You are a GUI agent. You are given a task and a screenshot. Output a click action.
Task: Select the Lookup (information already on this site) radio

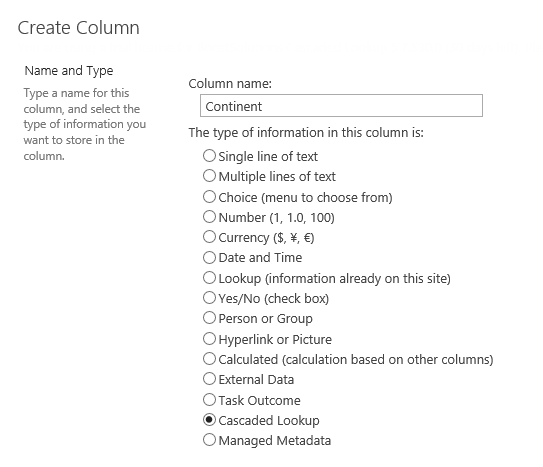point(209,278)
